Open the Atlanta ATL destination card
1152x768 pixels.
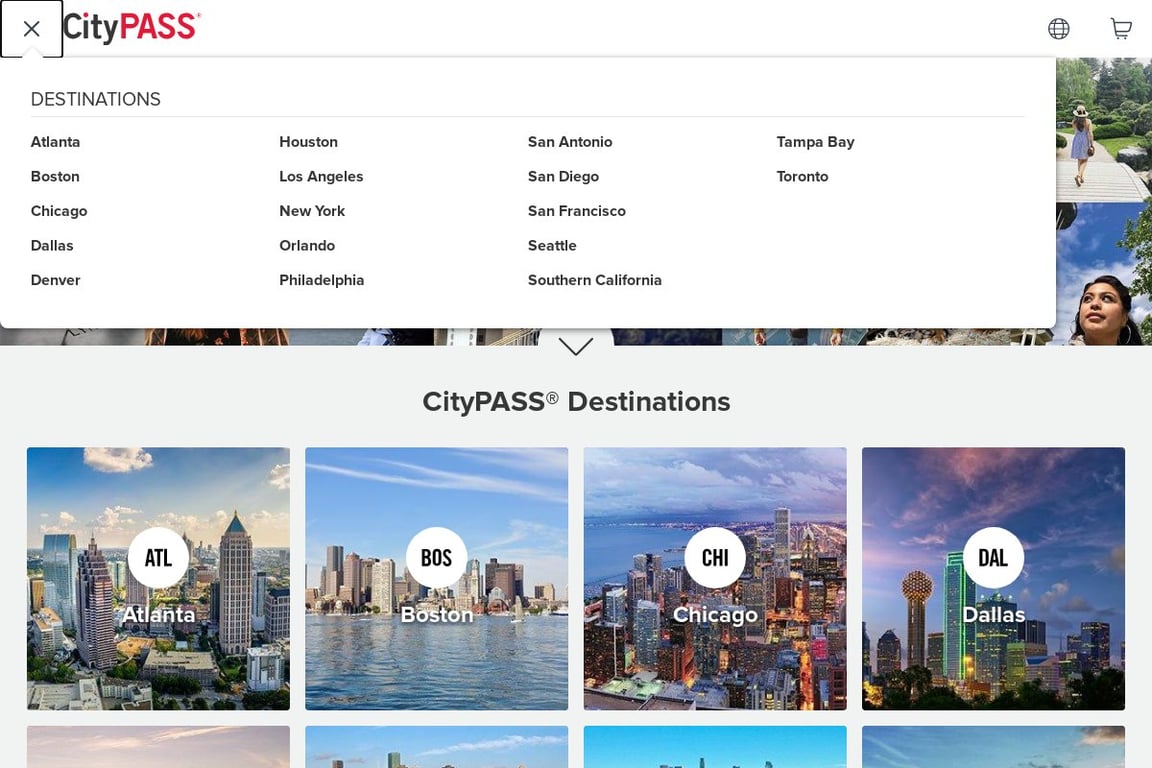point(159,578)
